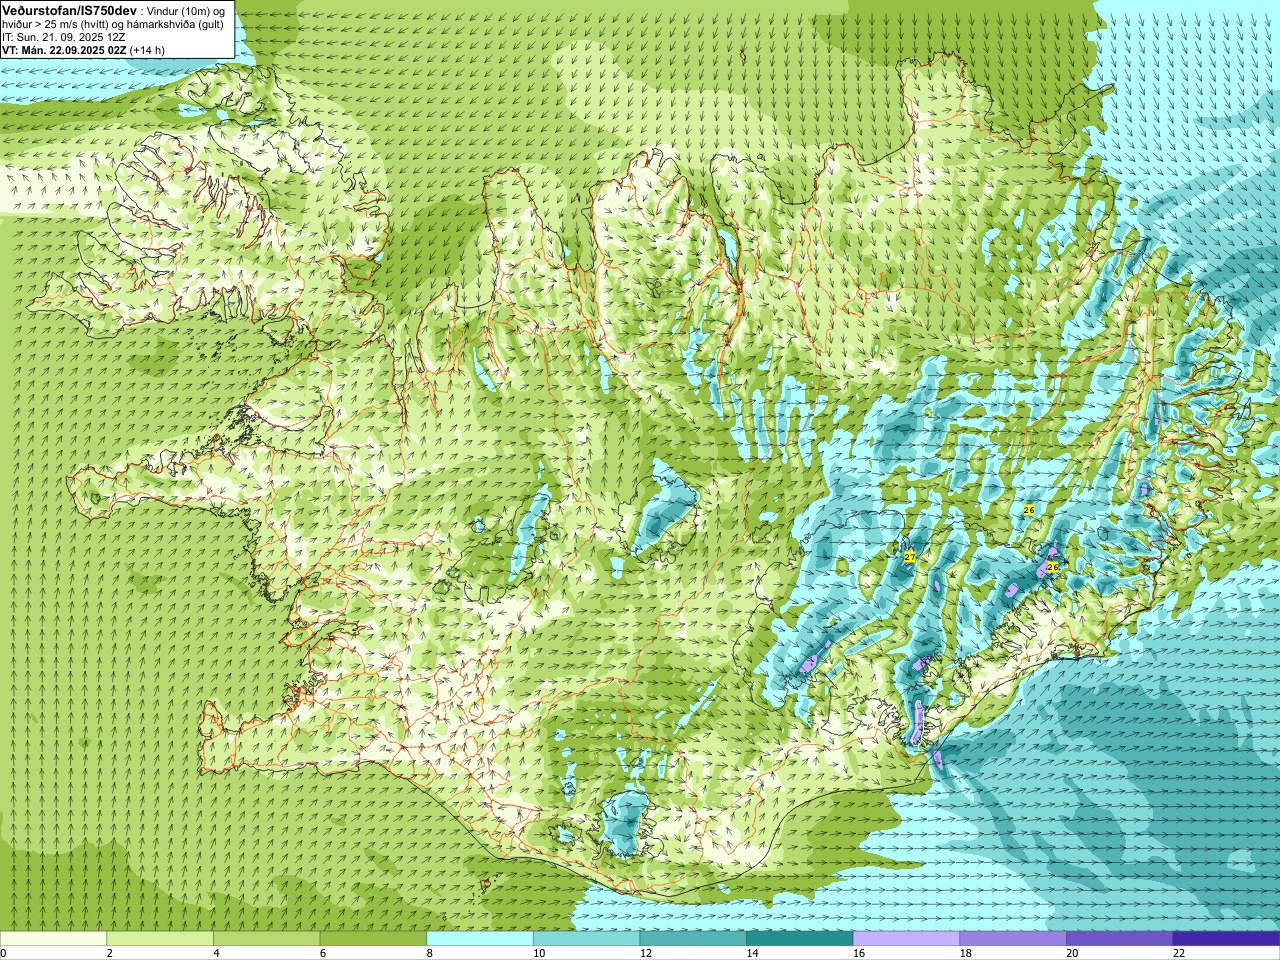Select the cyan 10–12 m/s legend swatch
This screenshot has height=960, width=1280.
587,939
